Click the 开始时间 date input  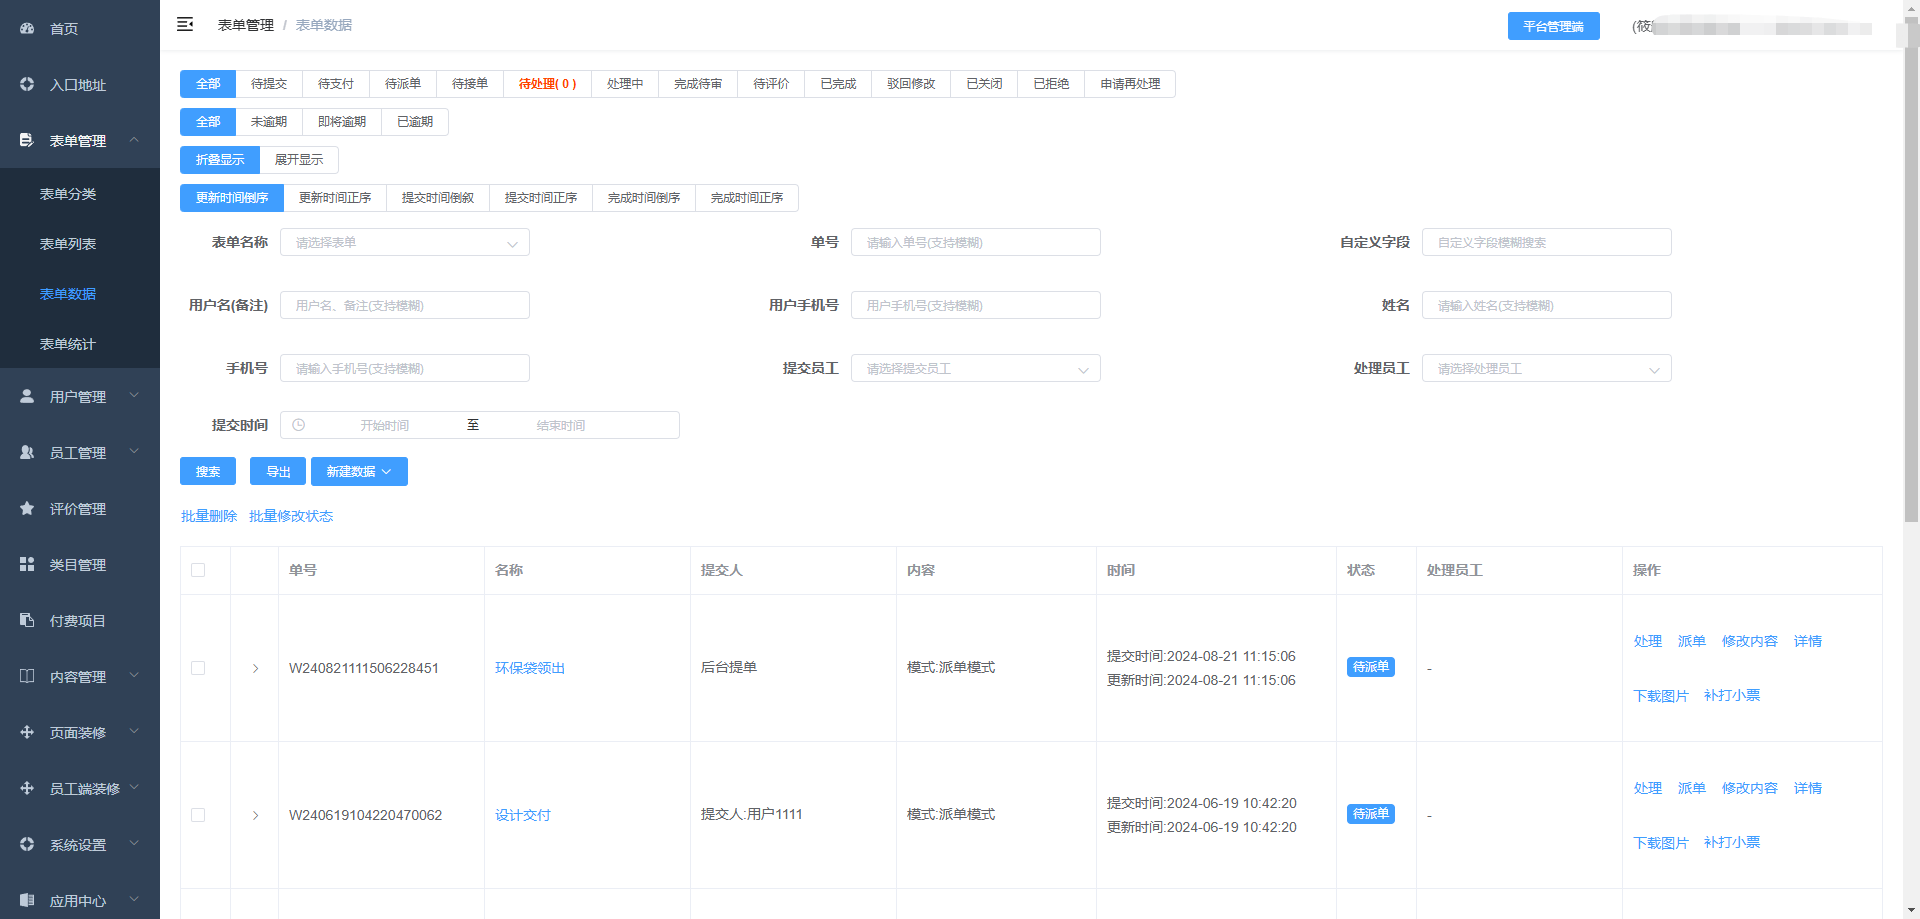tap(385, 425)
